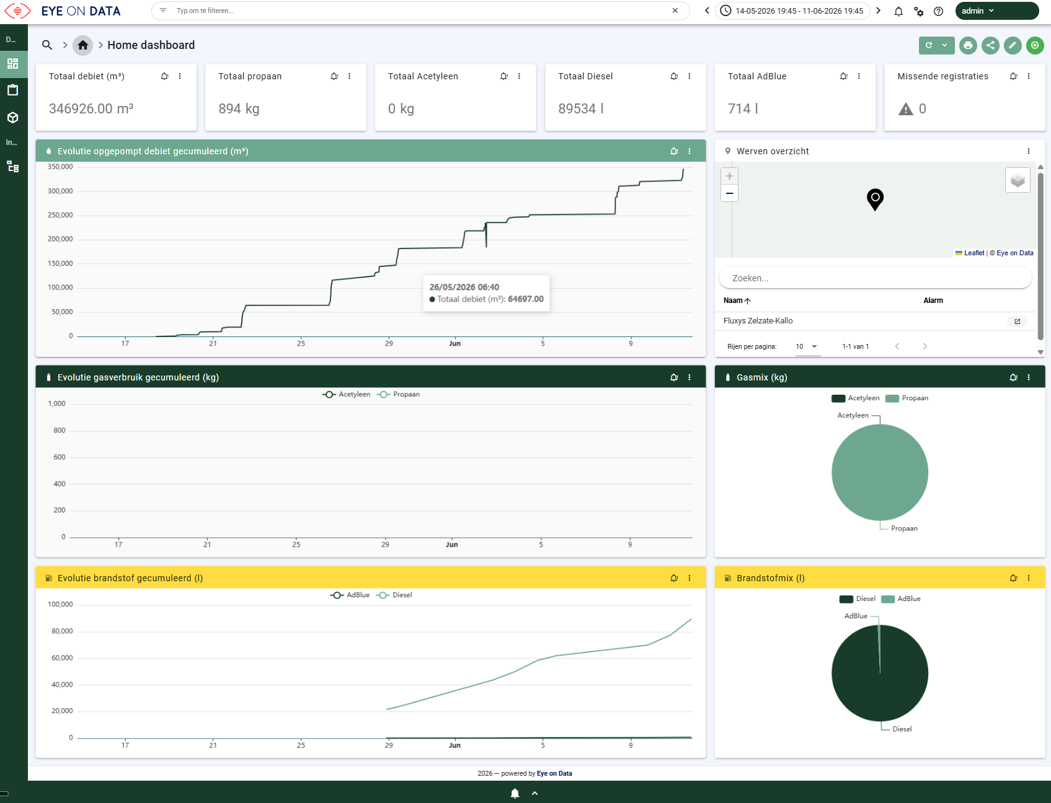The width and height of the screenshot is (1051, 803).
Task: Open the search magnifier icon in breadcrumb
Action: click(x=47, y=45)
